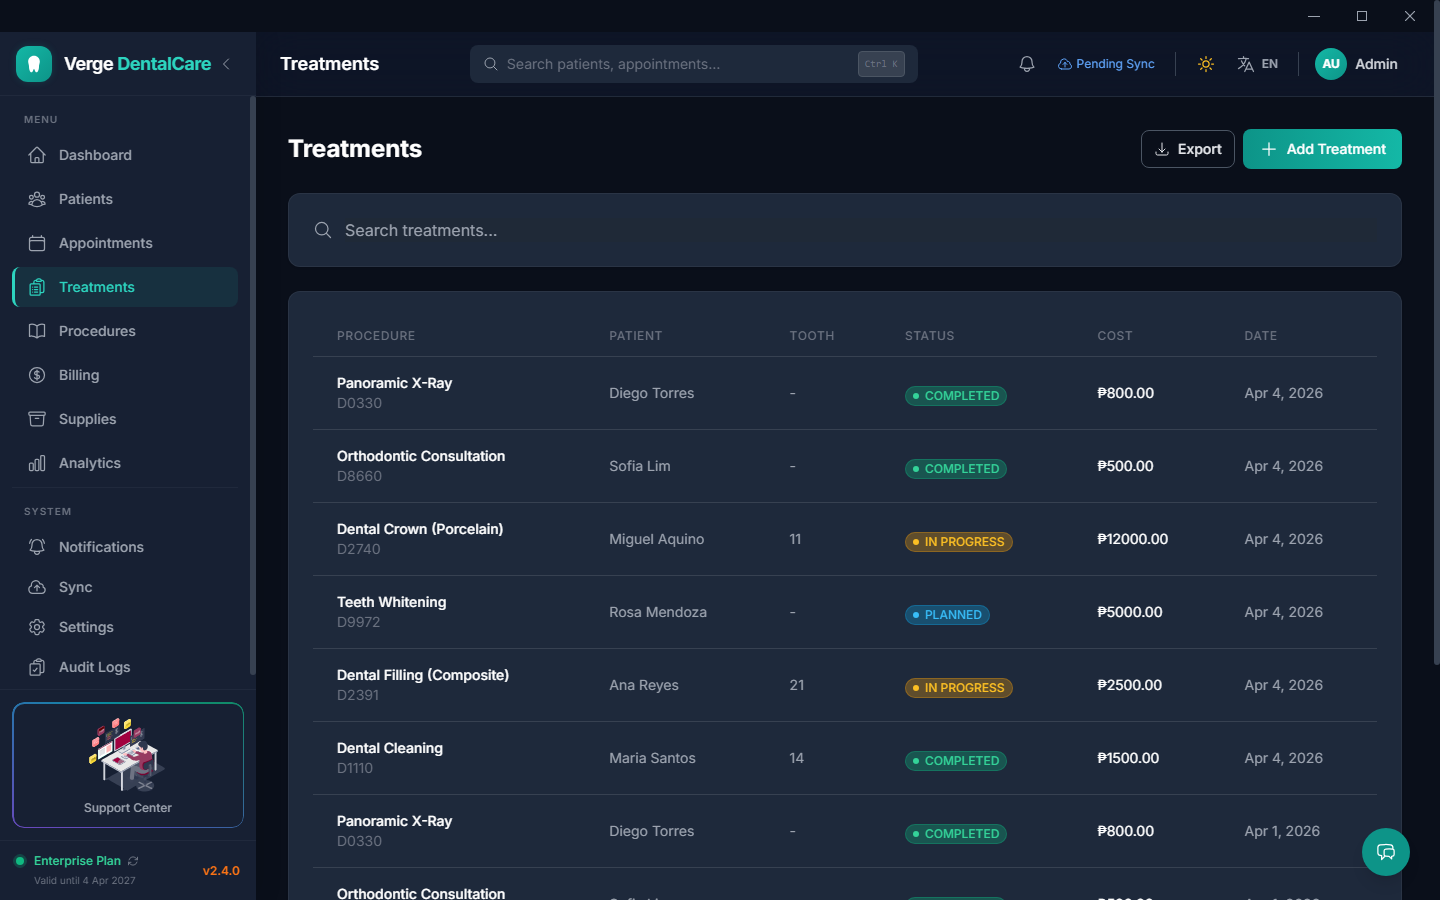
Task: Open the chat support floating button
Action: (1386, 852)
